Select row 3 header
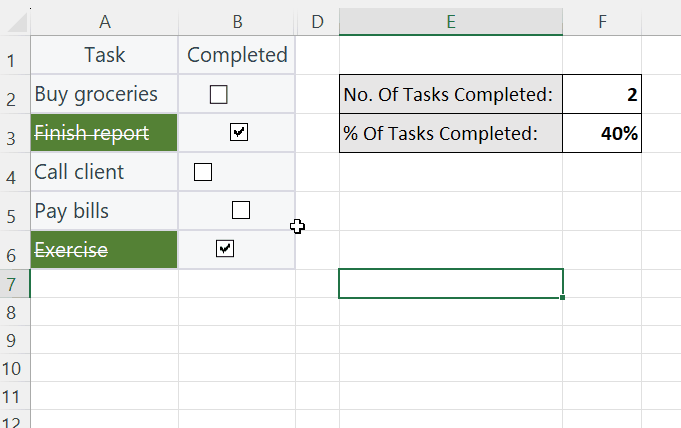The width and height of the screenshot is (681, 428). (x=15, y=133)
